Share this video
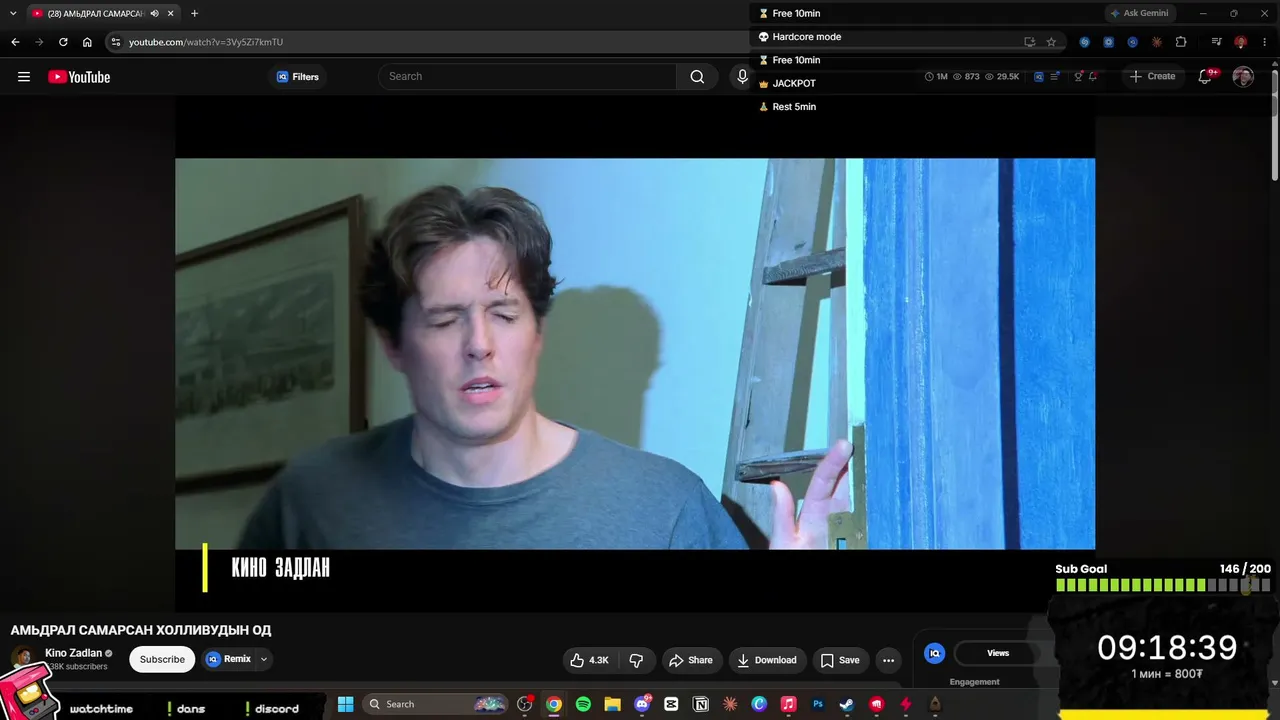Image resolution: width=1280 pixels, height=720 pixels. (691, 660)
